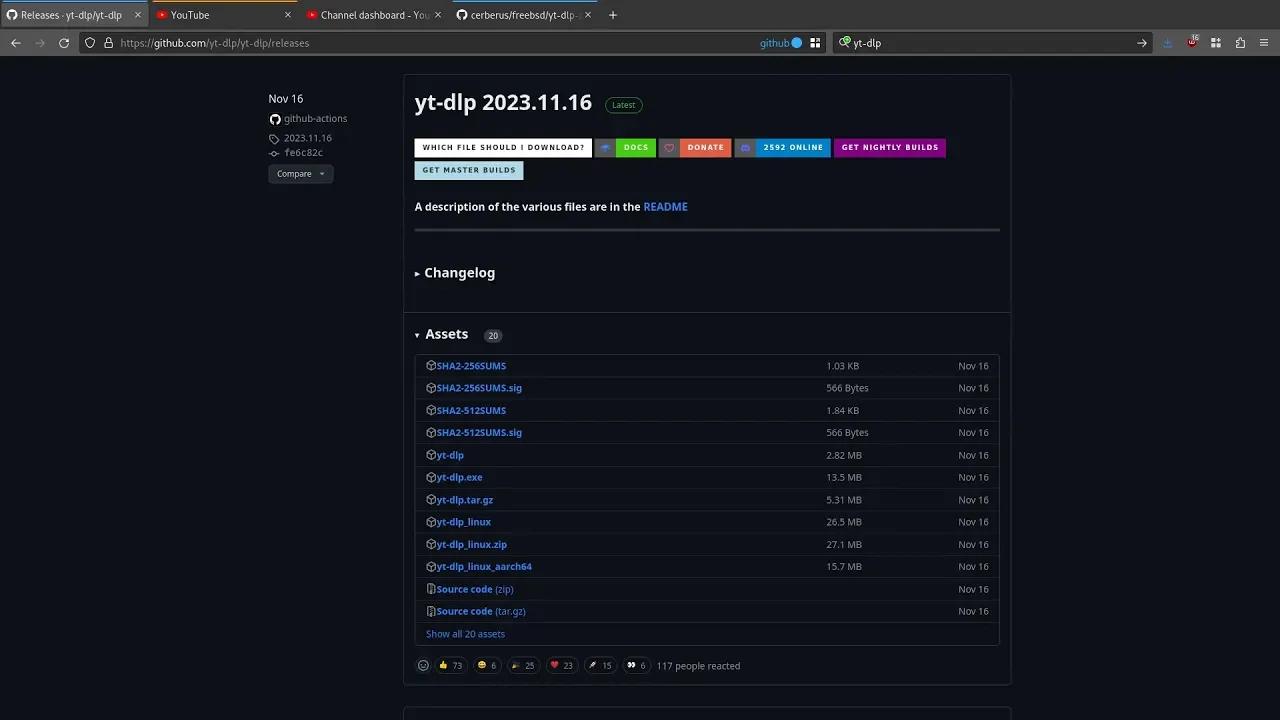Click the github-actions avatar icon
The height and width of the screenshot is (720, 1280).
(x=274, y=118)
